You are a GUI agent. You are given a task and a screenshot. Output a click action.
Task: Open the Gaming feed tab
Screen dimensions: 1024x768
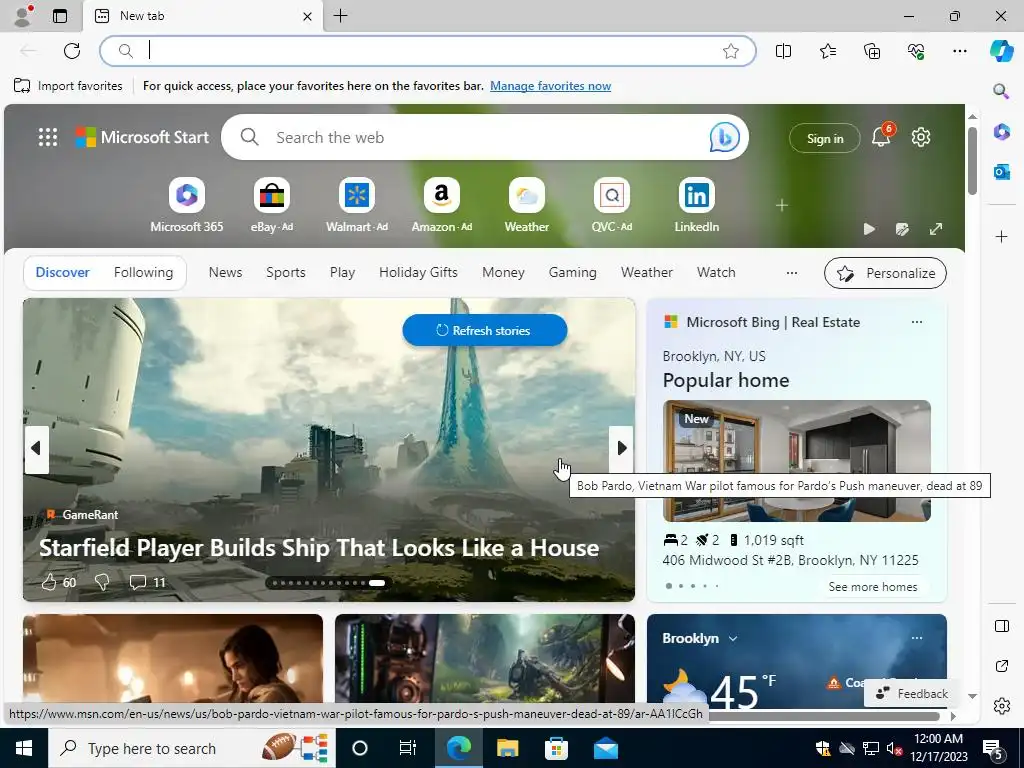(572, 272)
